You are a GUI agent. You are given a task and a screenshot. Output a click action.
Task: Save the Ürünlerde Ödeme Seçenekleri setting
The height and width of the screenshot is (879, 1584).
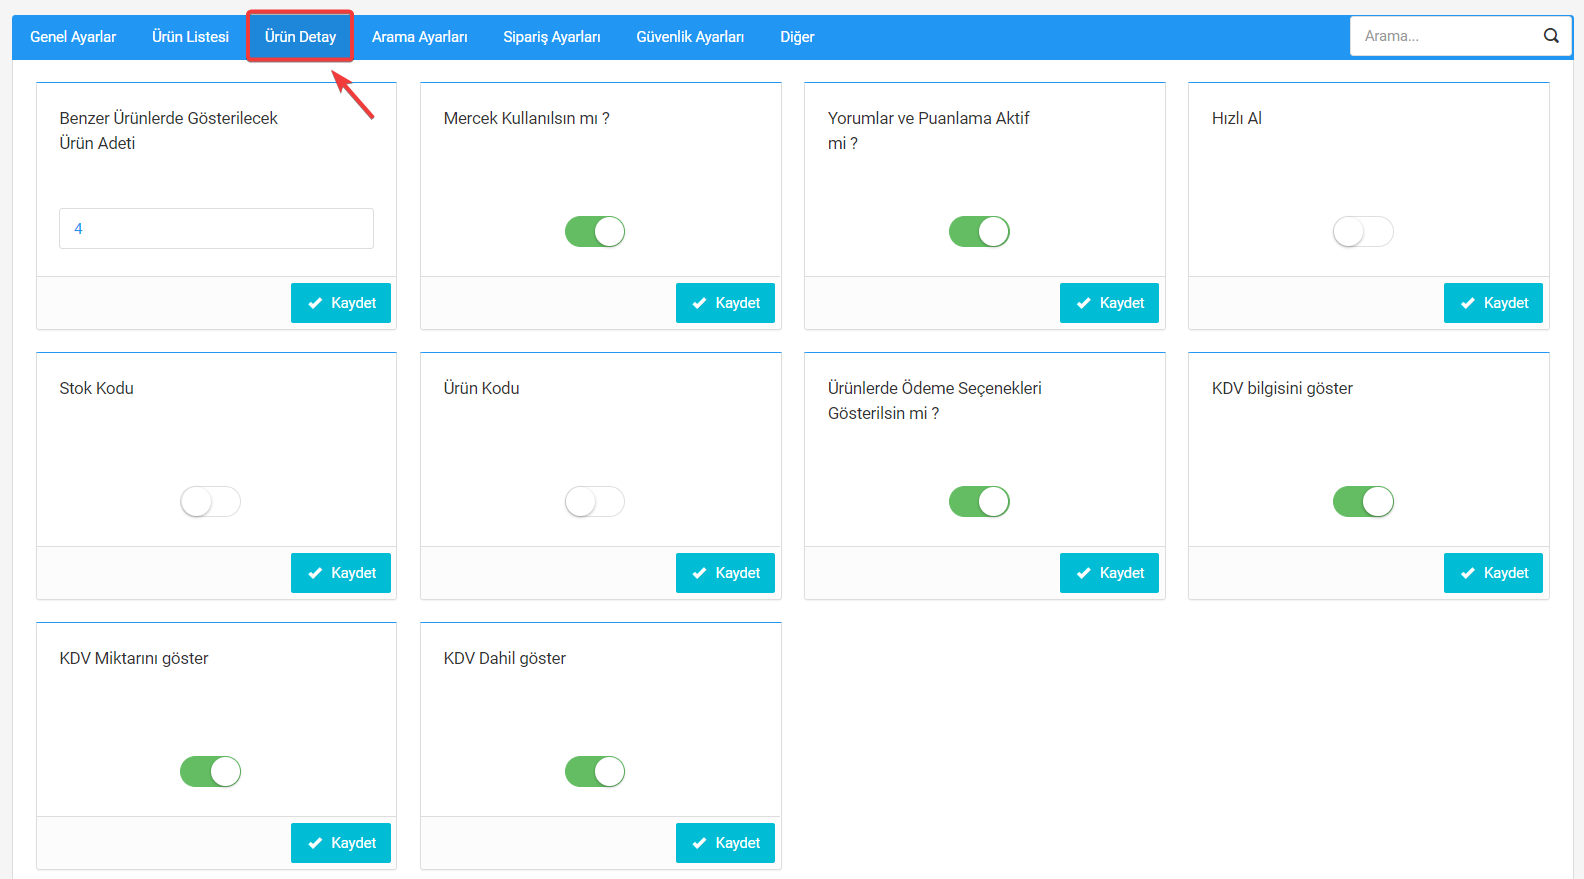coord(1109,573)
